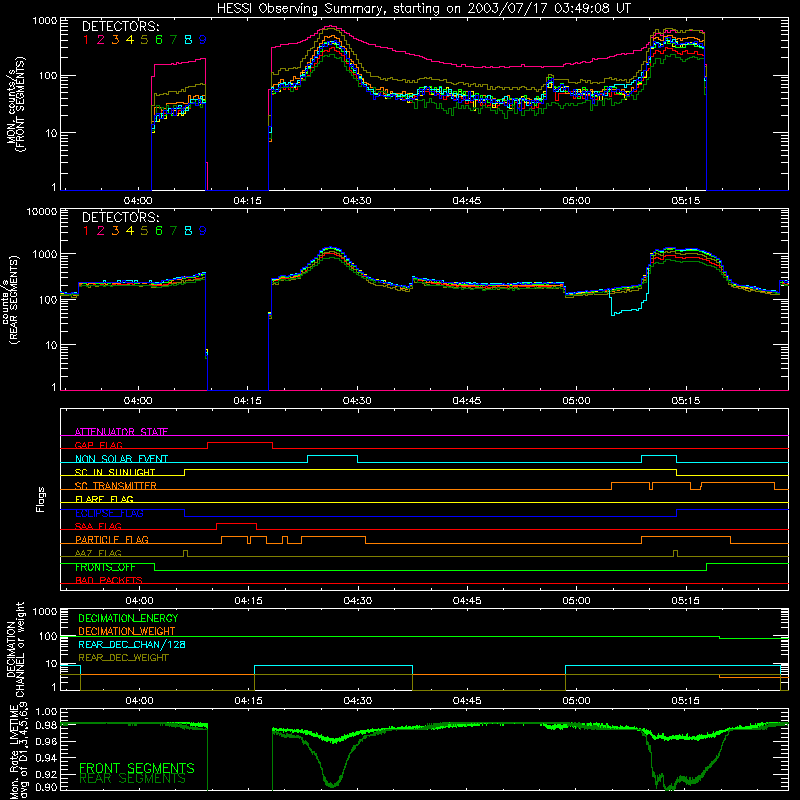Select detector 3 in rear segments legend

tap(115, 231)
